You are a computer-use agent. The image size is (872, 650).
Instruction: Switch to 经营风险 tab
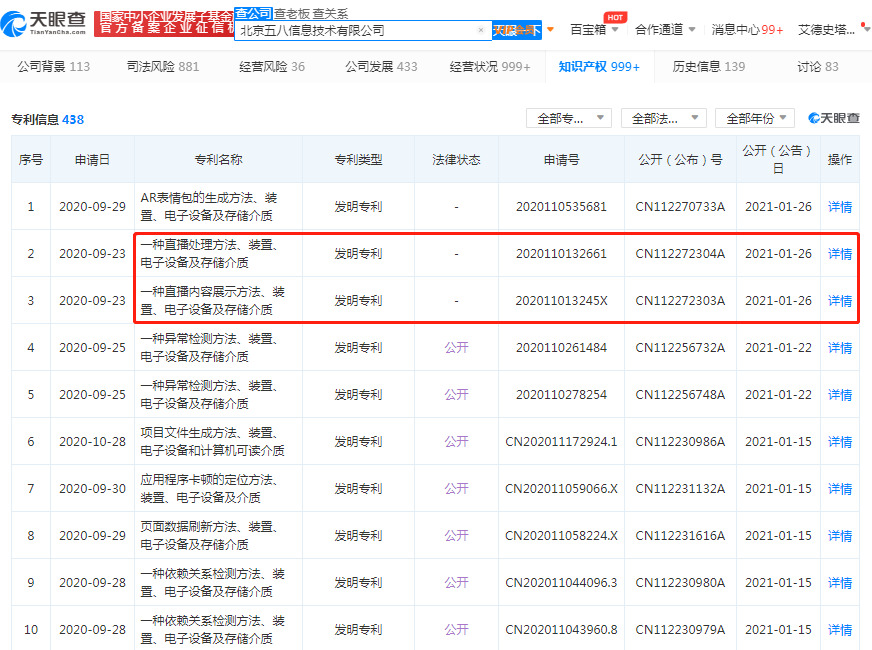(271, 67)
